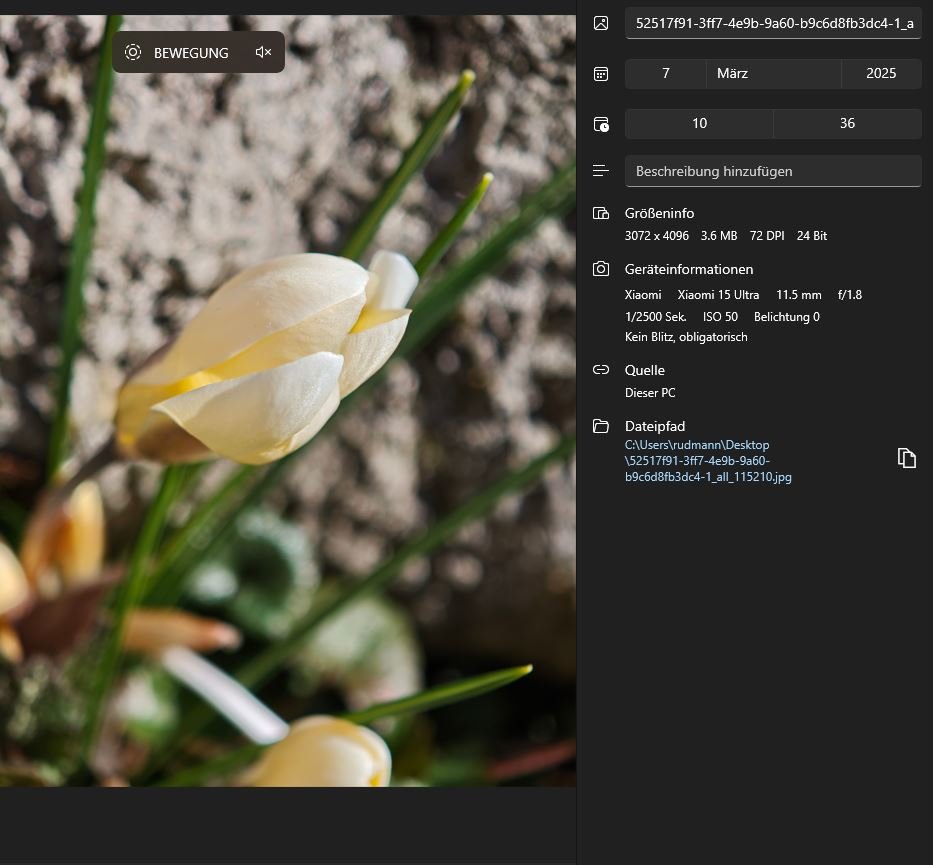Open the month field showing März

coord(773,74)
